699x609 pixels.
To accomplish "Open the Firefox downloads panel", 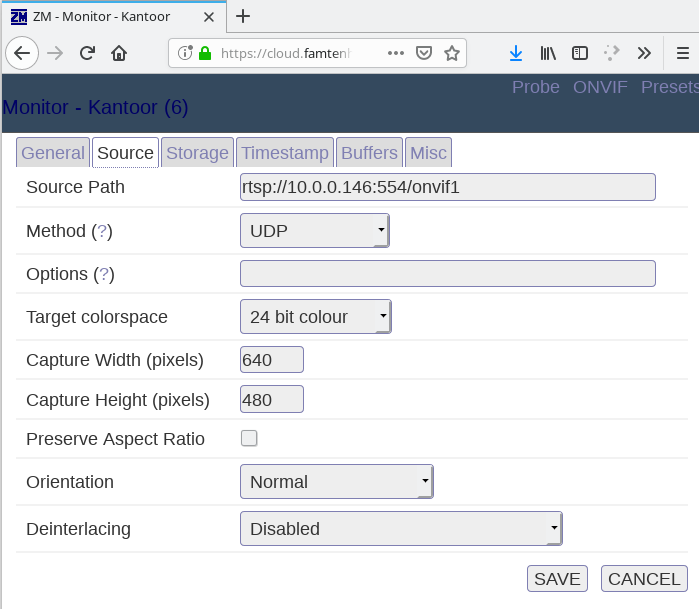I will (516, 53).
